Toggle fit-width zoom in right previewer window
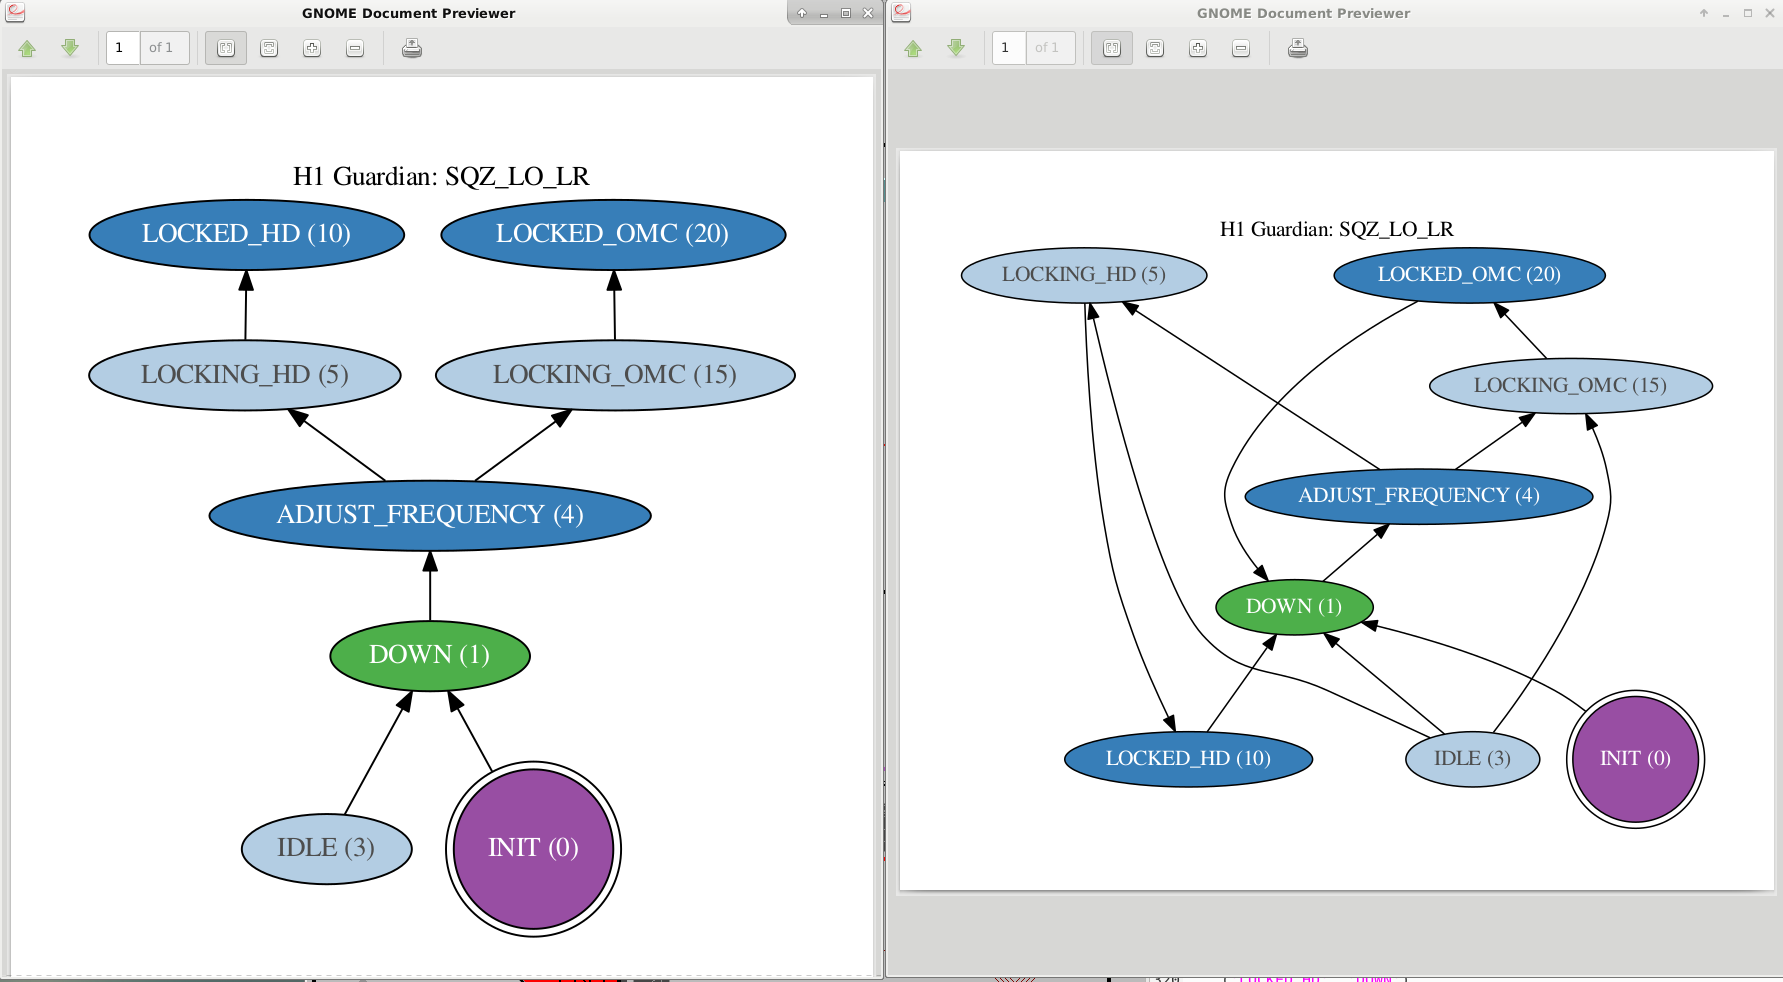The width and height of the screenshot is (1783, 982). (1155, 48)
